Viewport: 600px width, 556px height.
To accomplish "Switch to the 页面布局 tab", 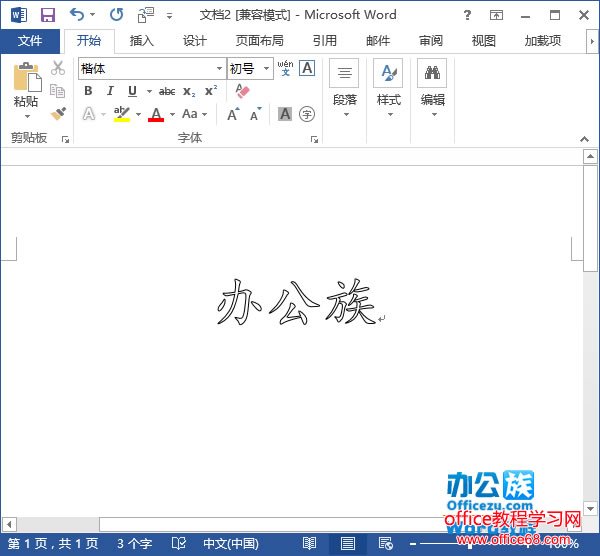I will 259,41.
